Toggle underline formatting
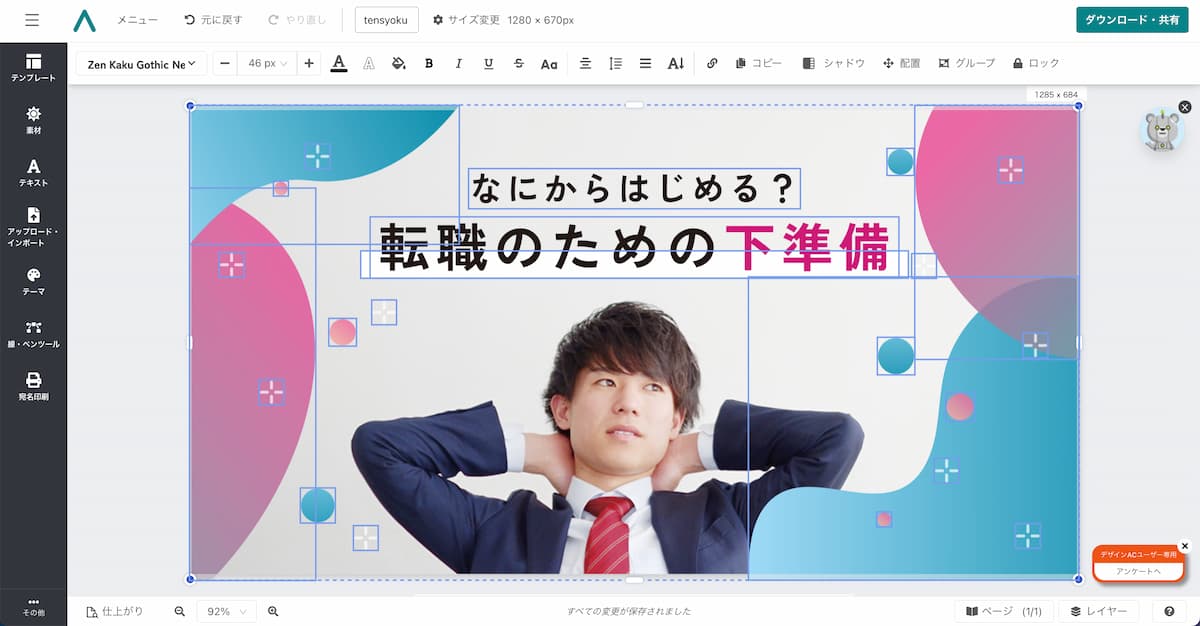Image resolution: width=1200 pixels, height=626 pixels. coord(488,63)
